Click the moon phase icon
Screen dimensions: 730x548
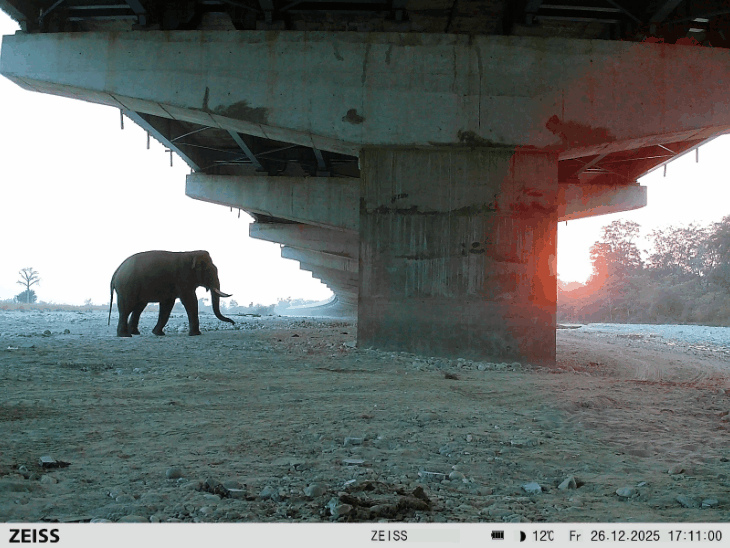(522, 536)
